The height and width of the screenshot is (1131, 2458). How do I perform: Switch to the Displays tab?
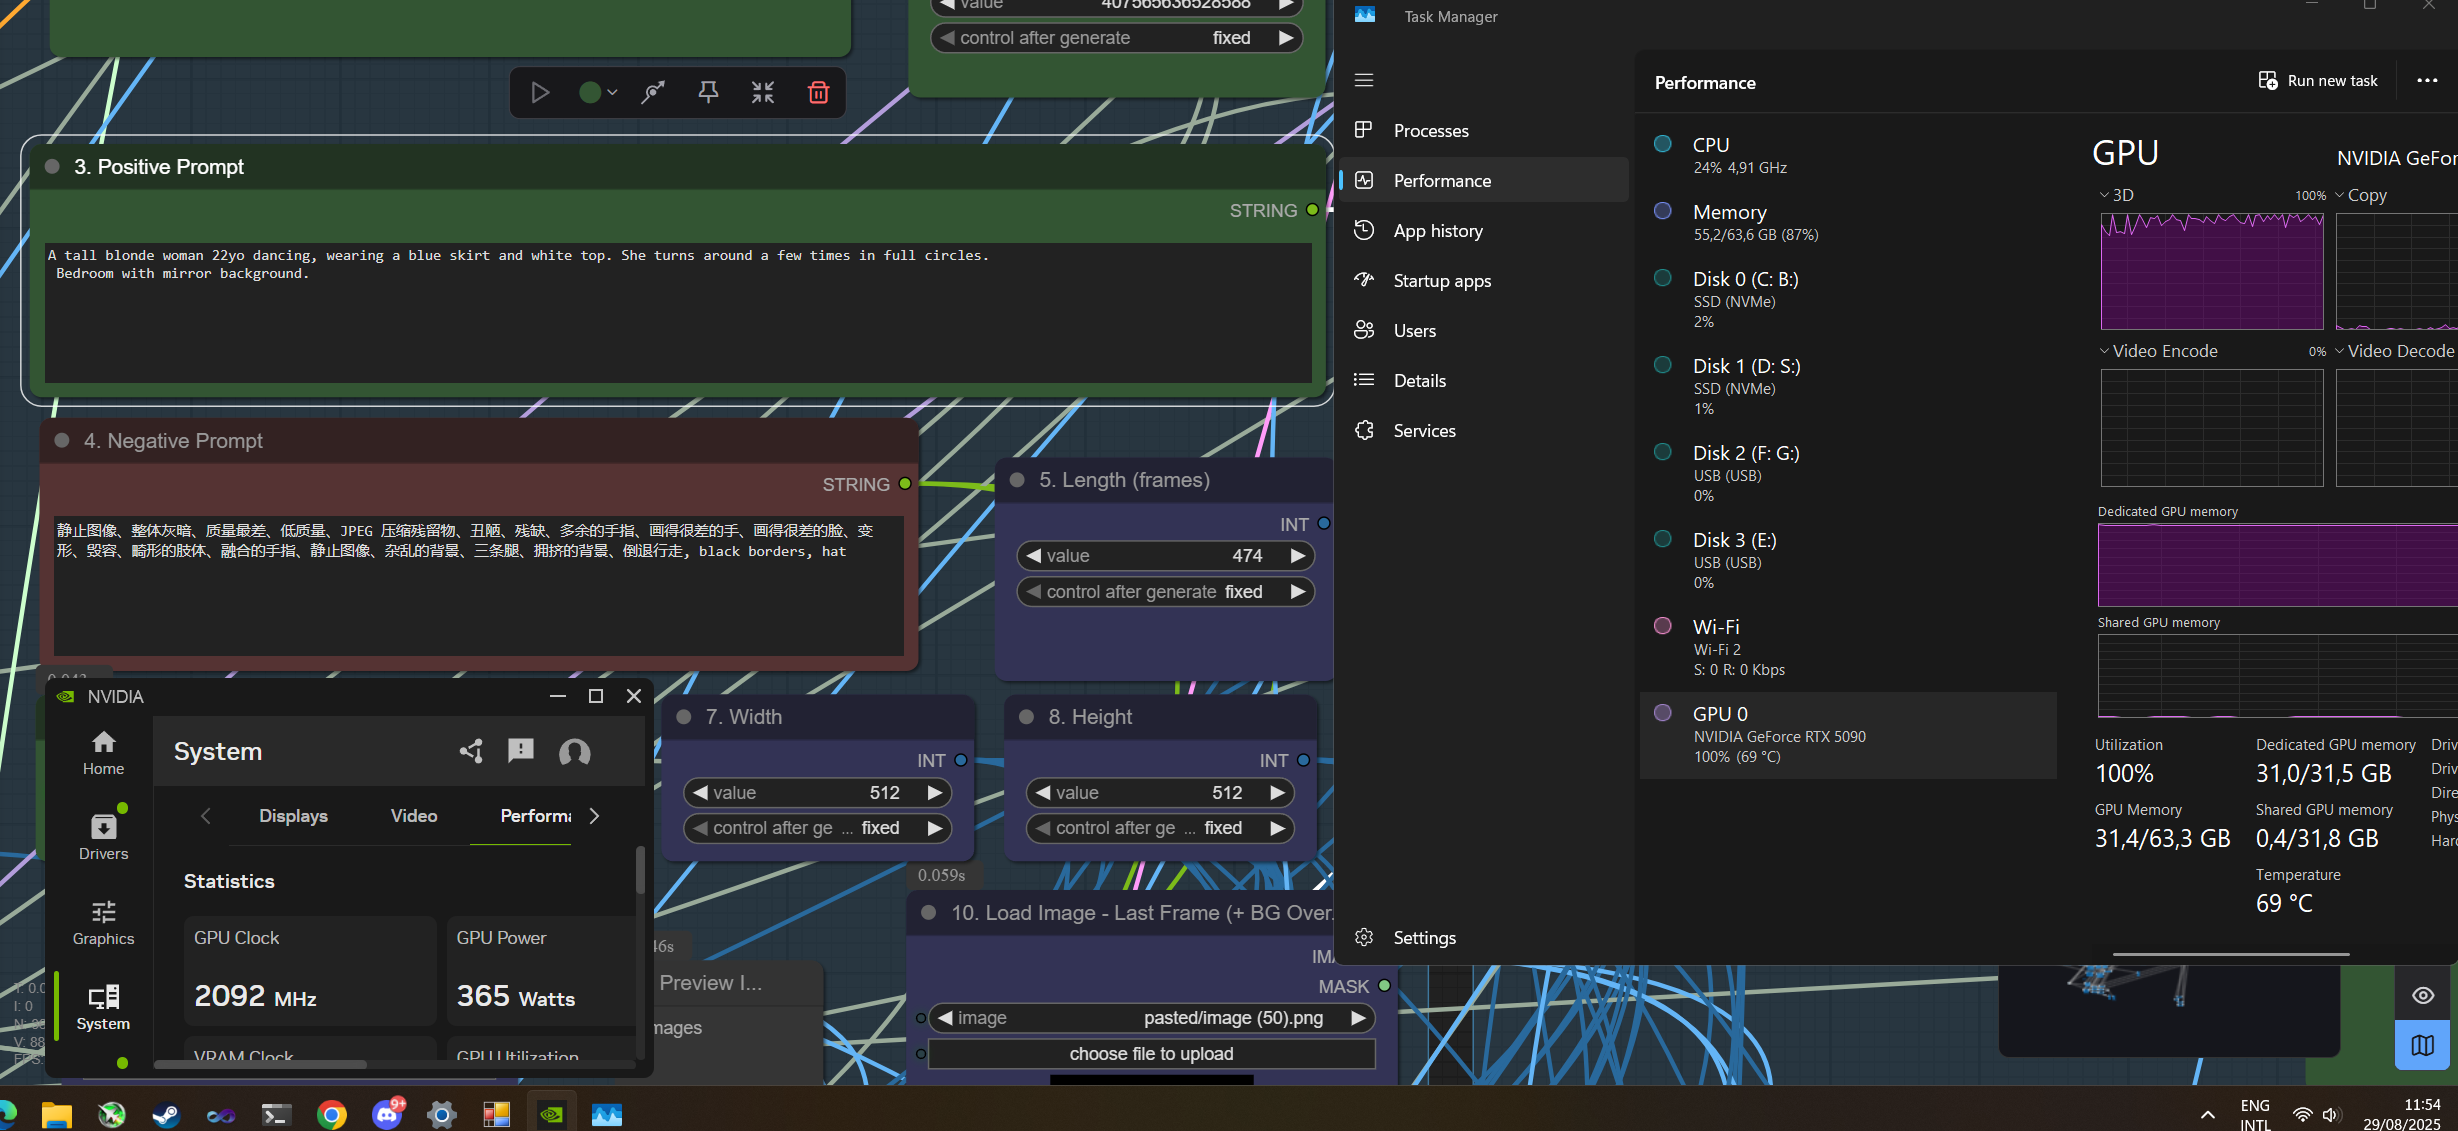click(x=293, y=816)
